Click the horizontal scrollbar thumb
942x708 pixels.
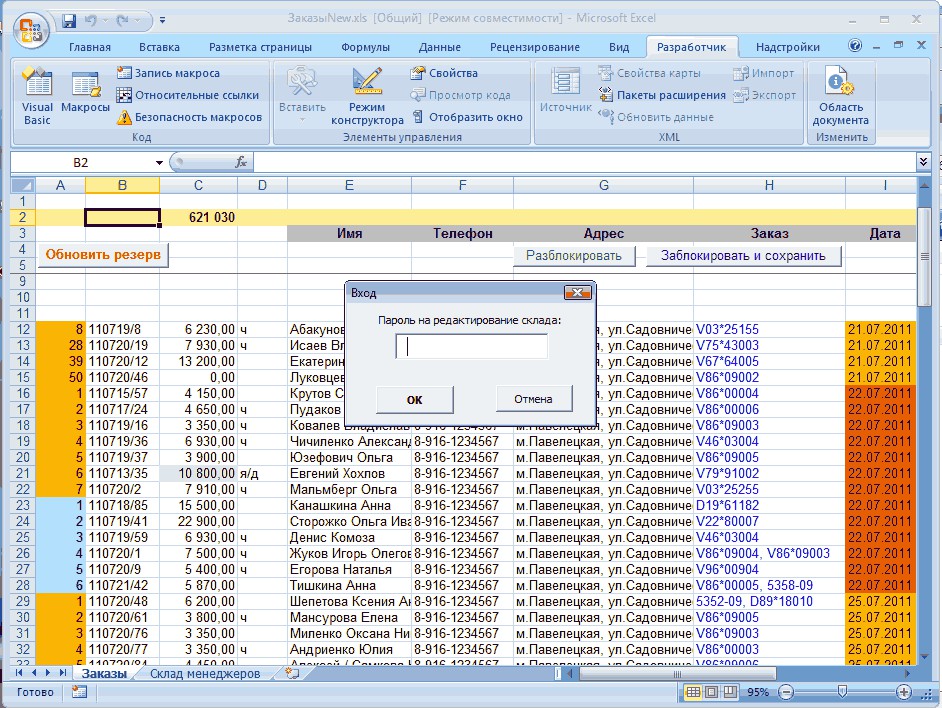point(677,674)
